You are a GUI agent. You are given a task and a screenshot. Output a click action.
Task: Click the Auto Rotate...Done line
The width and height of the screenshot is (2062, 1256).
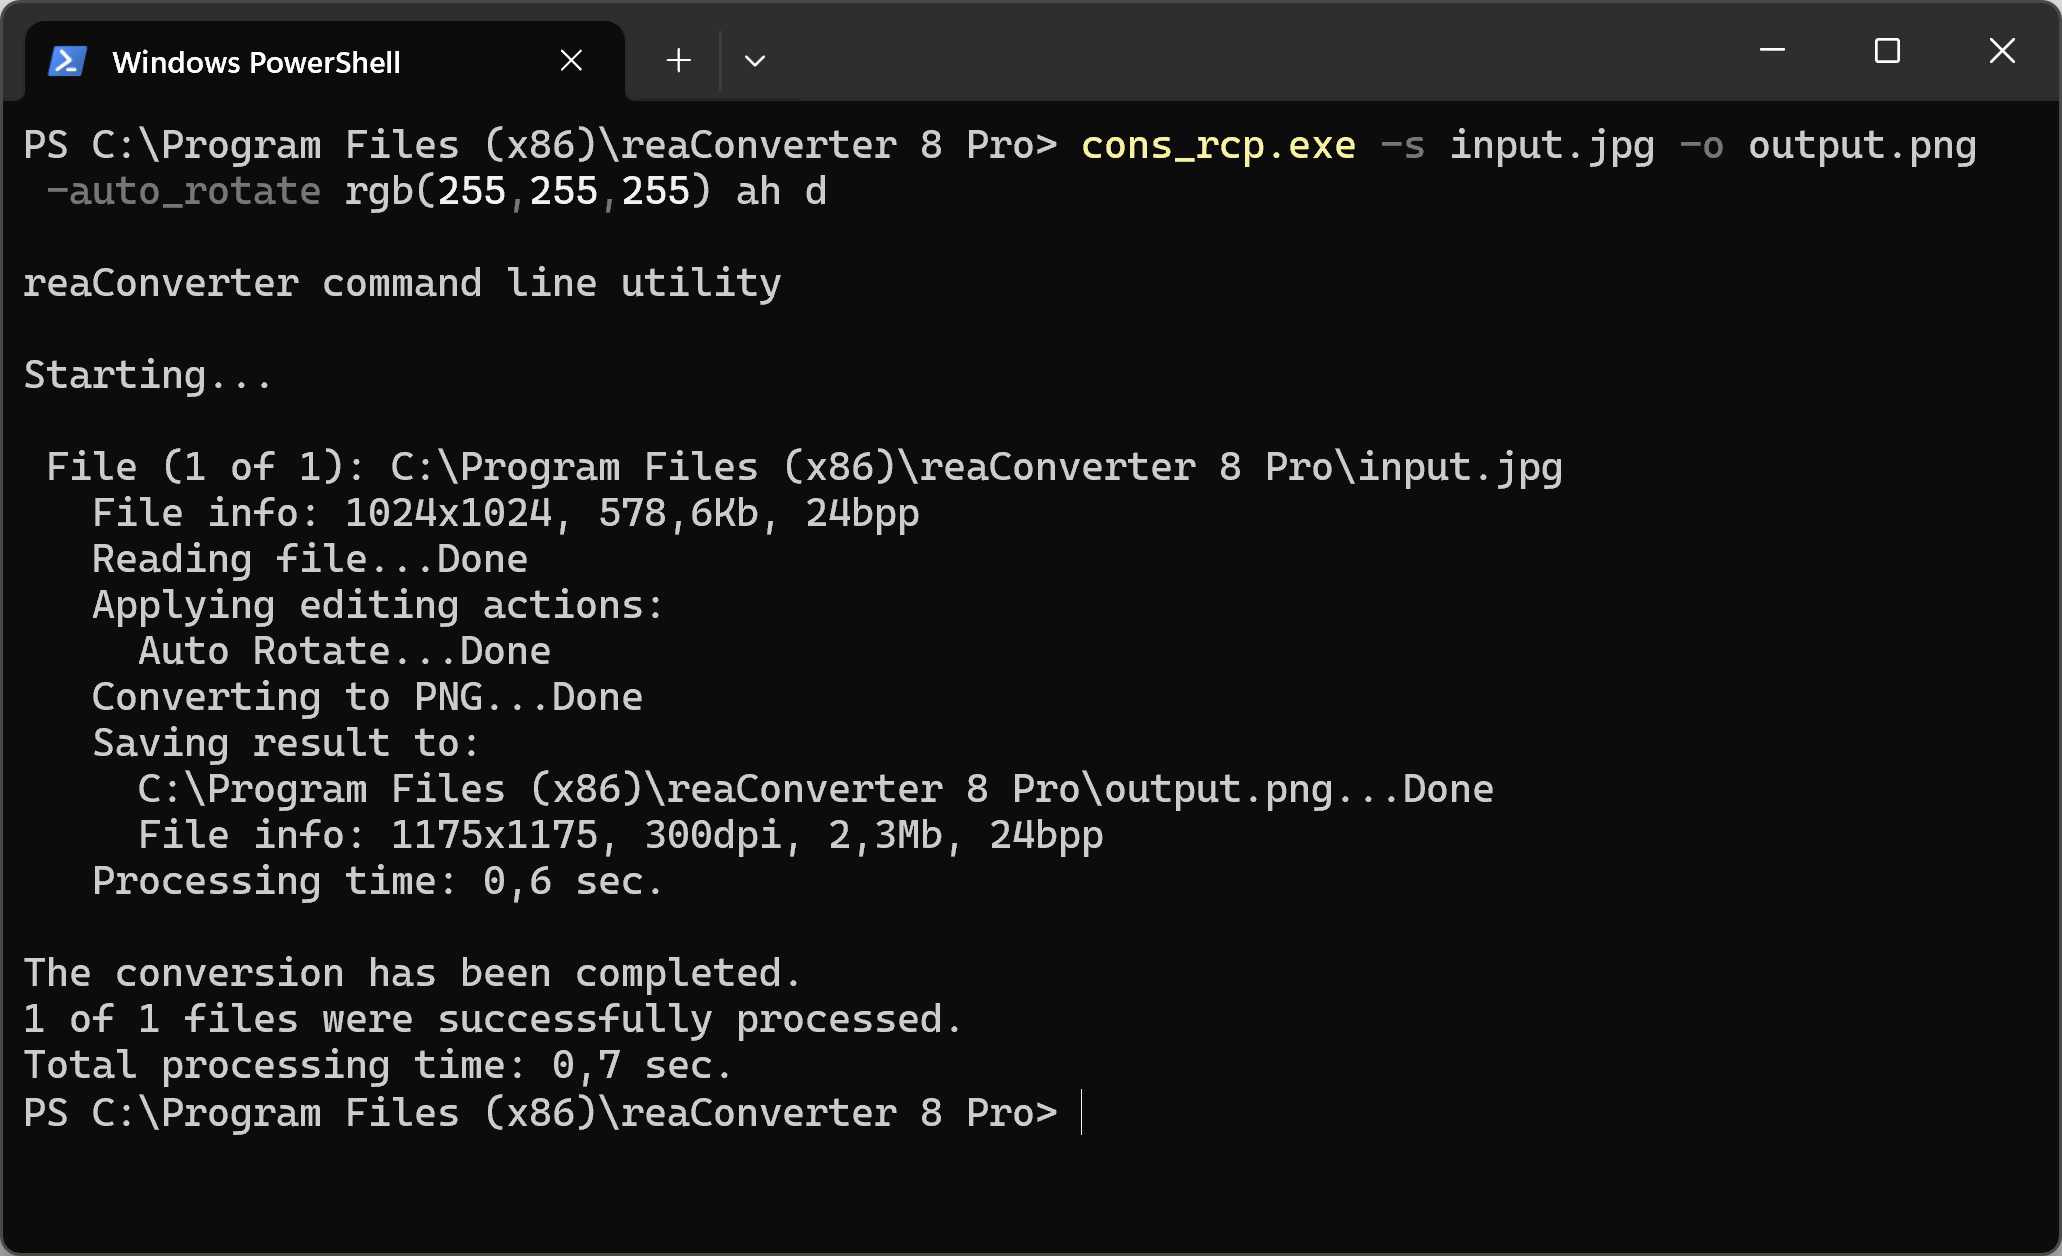344,652
